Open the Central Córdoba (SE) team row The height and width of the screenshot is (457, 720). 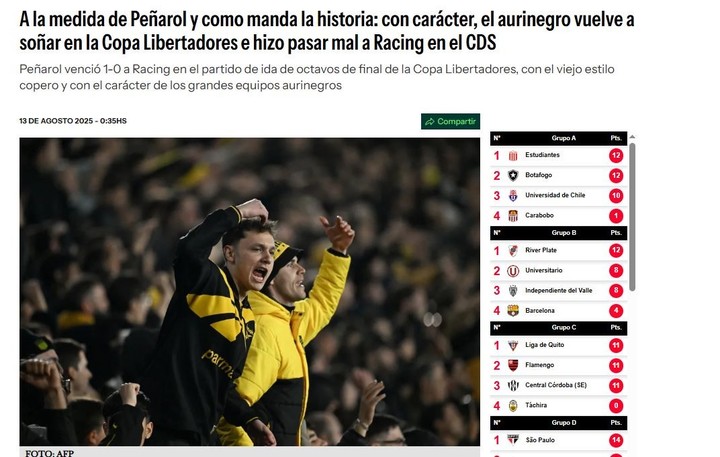[x=558, y=385]
